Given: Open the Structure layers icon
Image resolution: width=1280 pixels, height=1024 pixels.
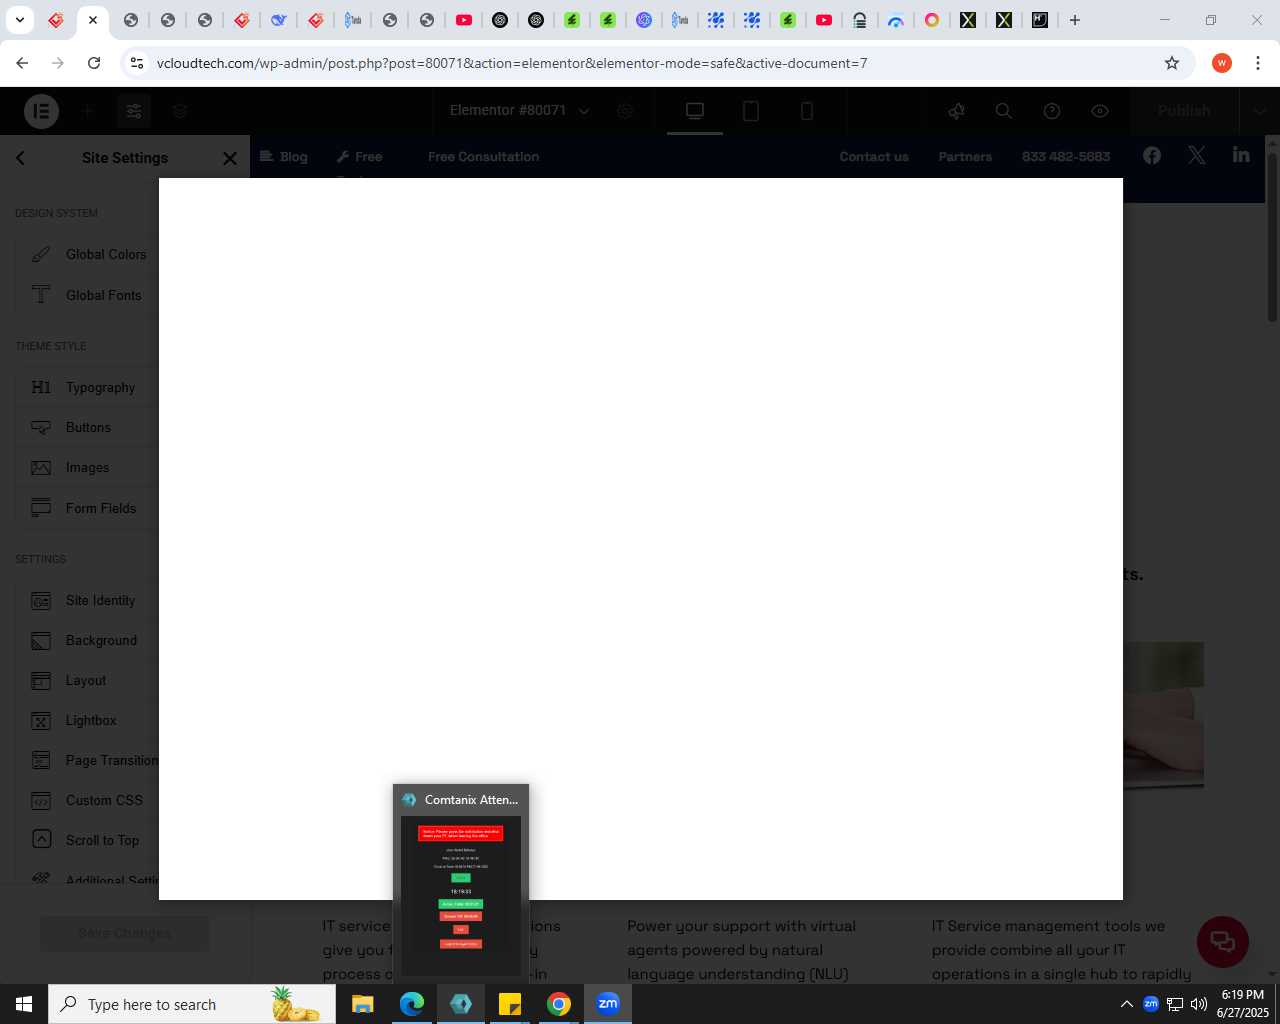Looking at the screenshot, I should [180, 111].
